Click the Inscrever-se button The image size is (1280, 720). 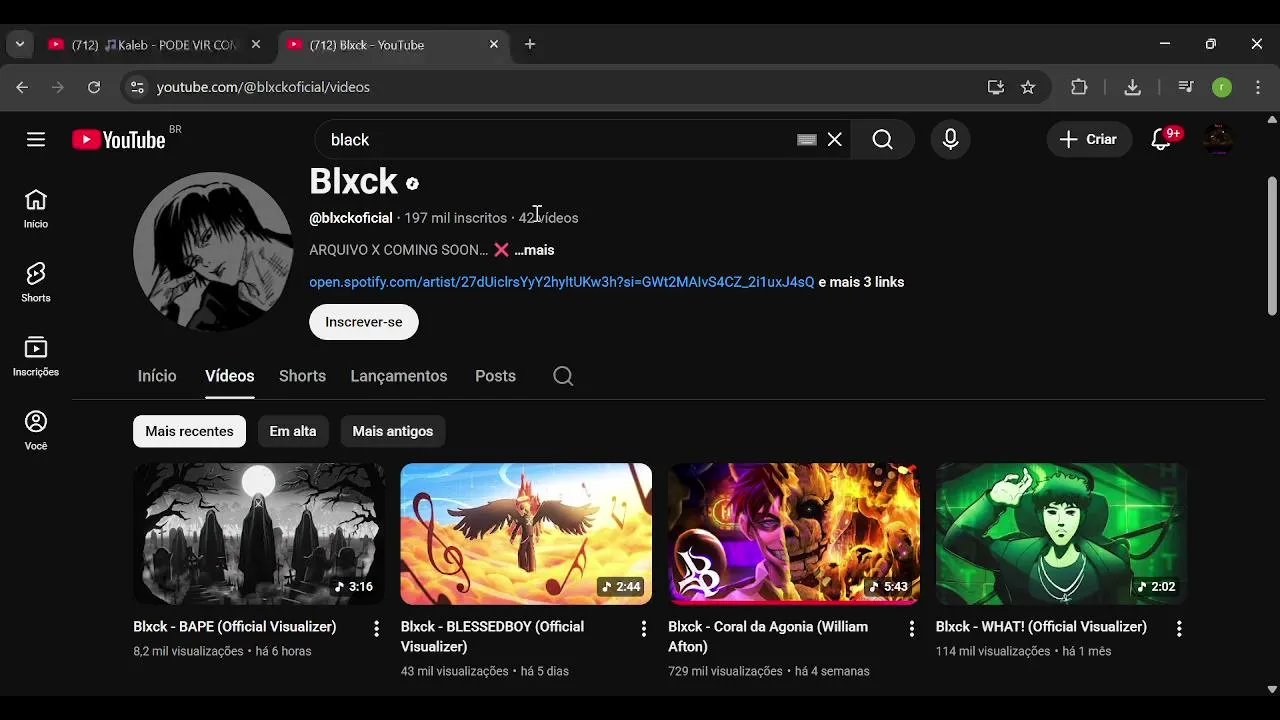(364, 322)
